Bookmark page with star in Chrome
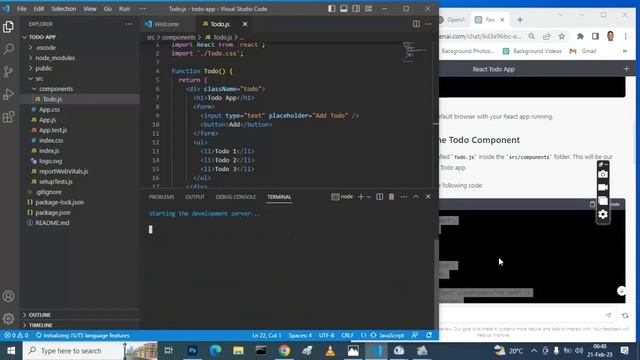The height and width of the screenshot is (360, 640). [562, 36]
